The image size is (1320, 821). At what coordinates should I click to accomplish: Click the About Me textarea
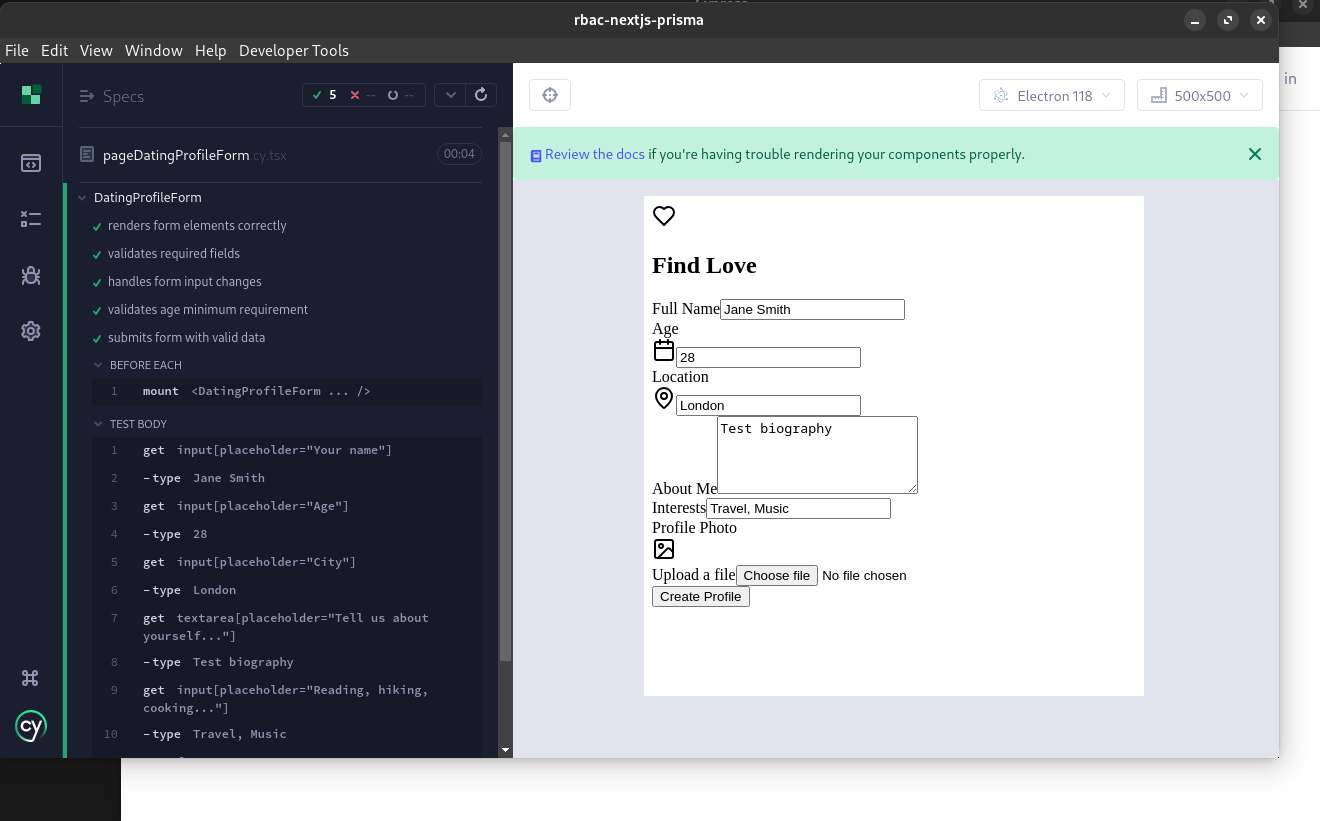point(817,455)
